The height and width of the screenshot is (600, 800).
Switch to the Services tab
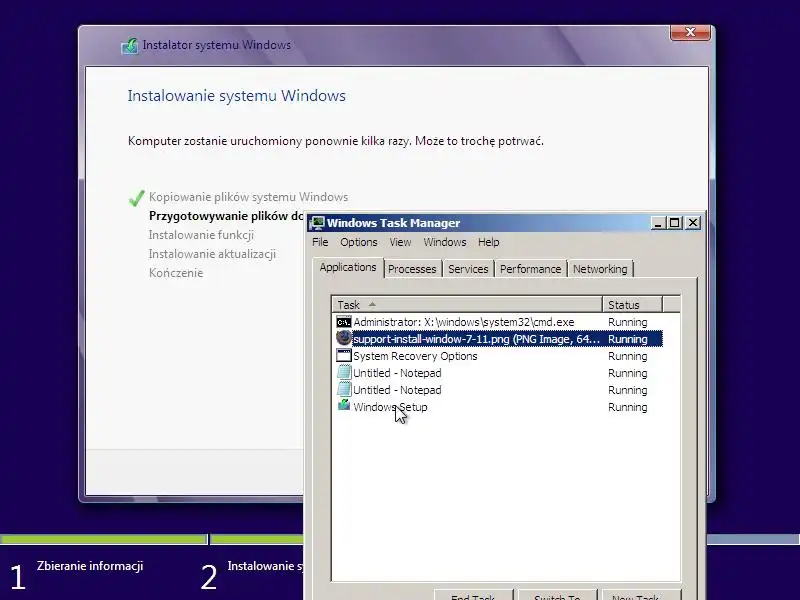point(468,269)
